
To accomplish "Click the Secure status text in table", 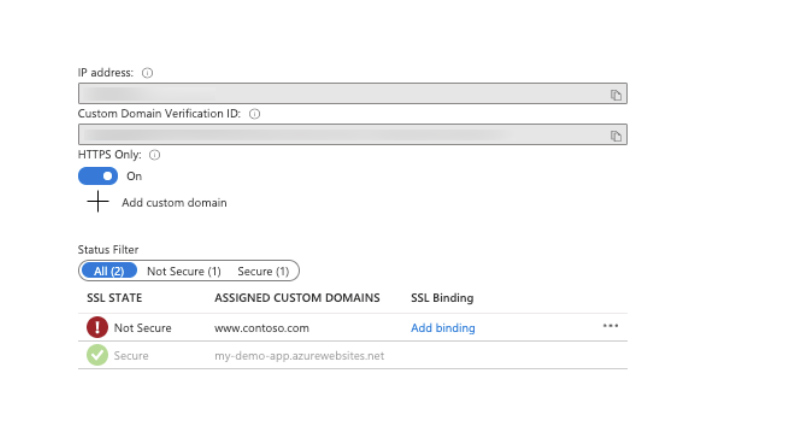I will click(131, 356).
